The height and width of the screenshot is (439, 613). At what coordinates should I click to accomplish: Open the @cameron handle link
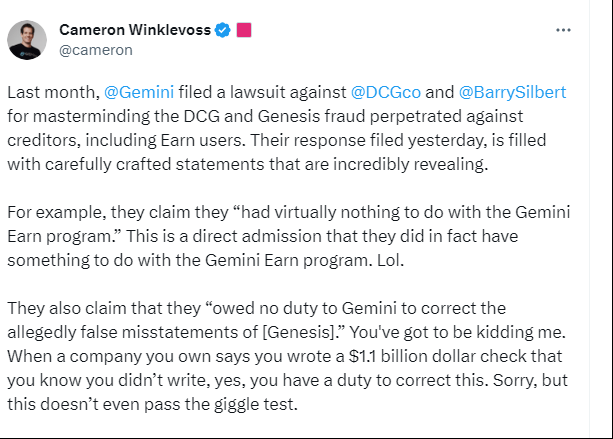(x=96, y=50)
